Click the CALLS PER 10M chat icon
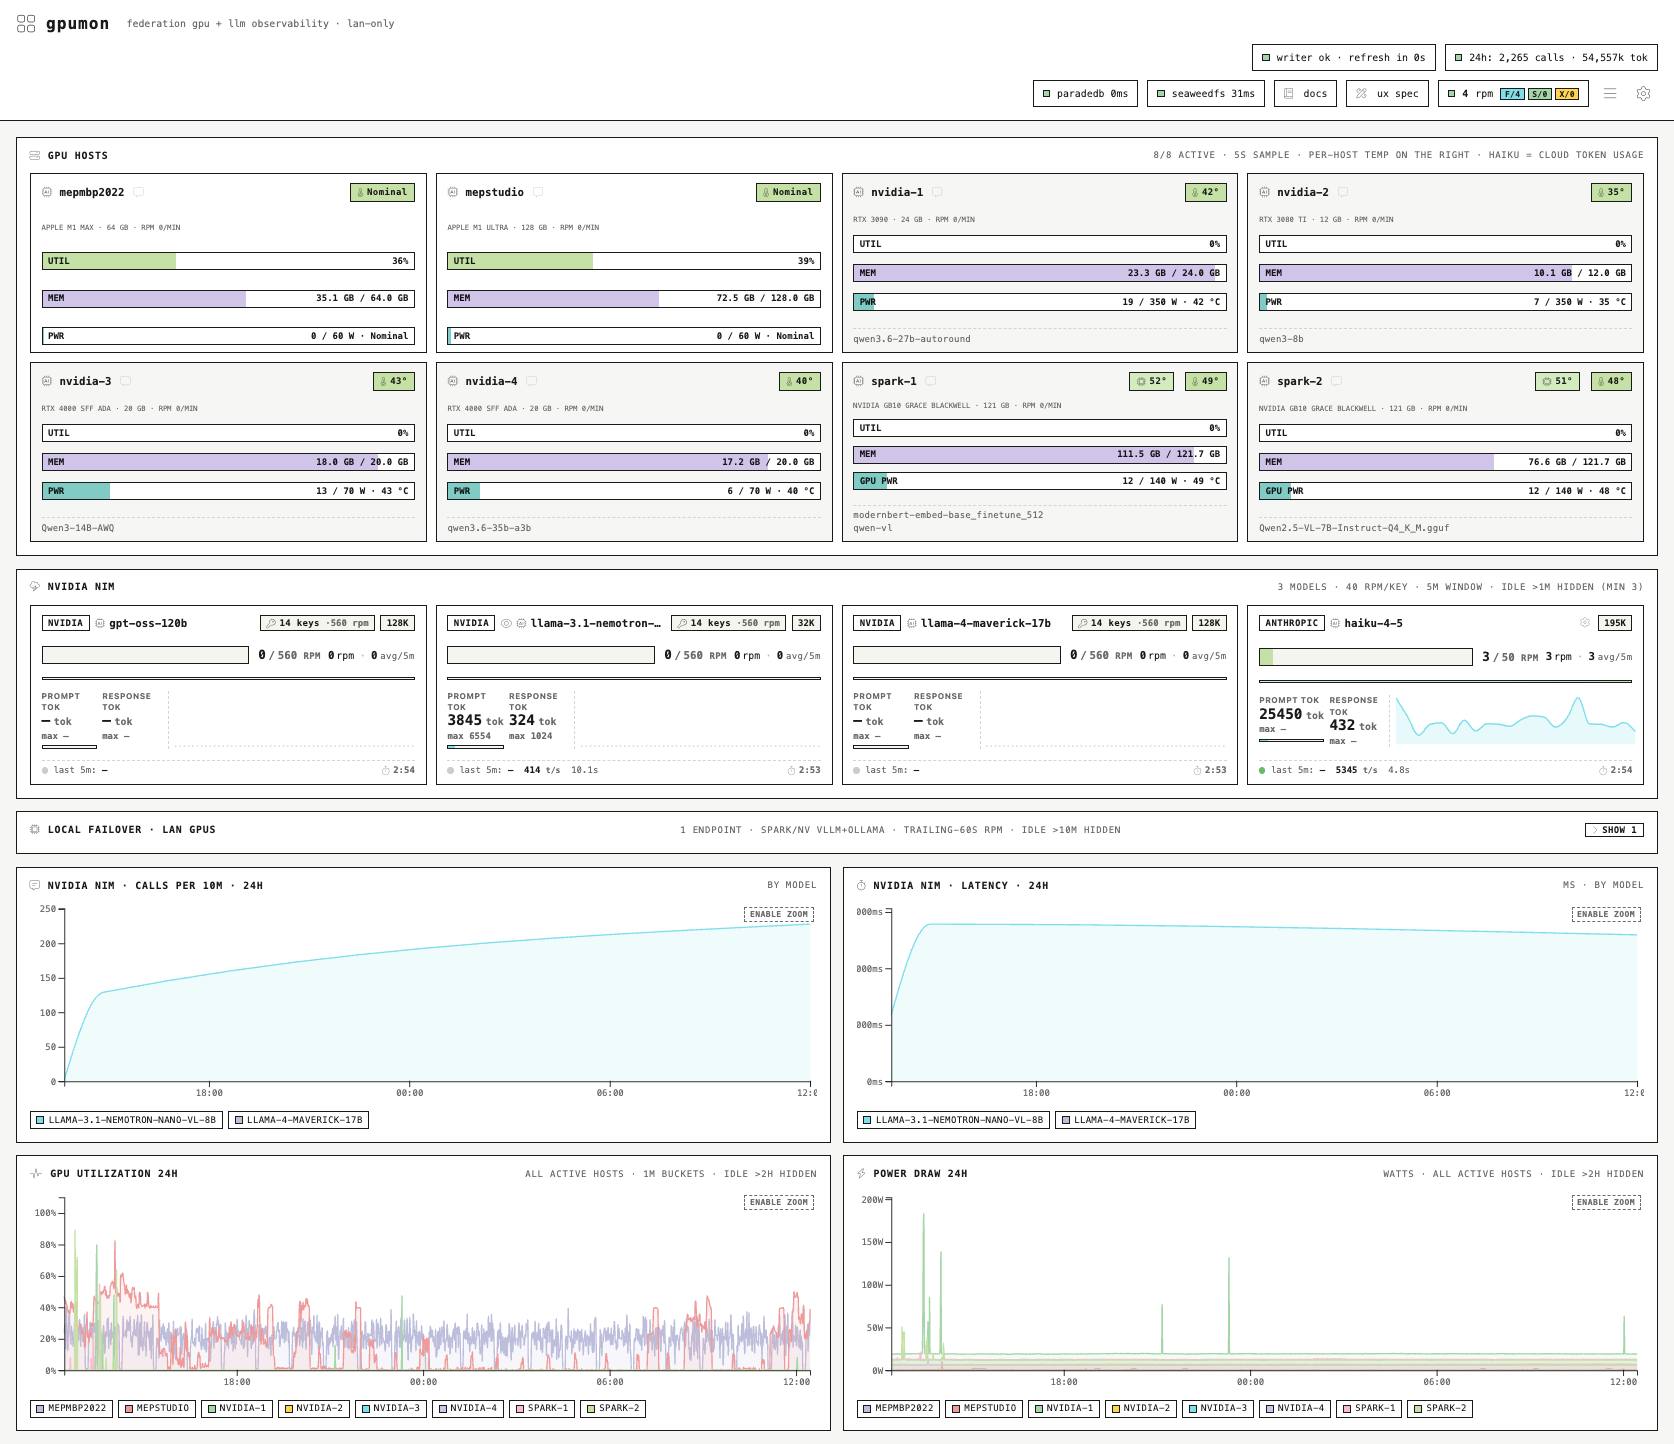Screen dimensions: 1674x1444 point(35,885)
